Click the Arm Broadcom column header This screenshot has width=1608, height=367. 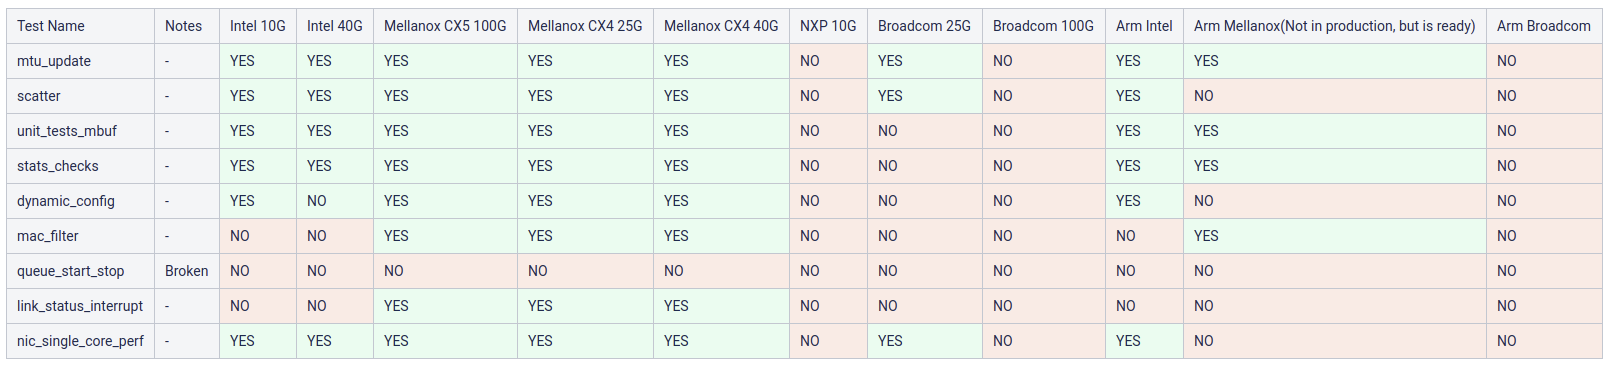pos(1543,26)
